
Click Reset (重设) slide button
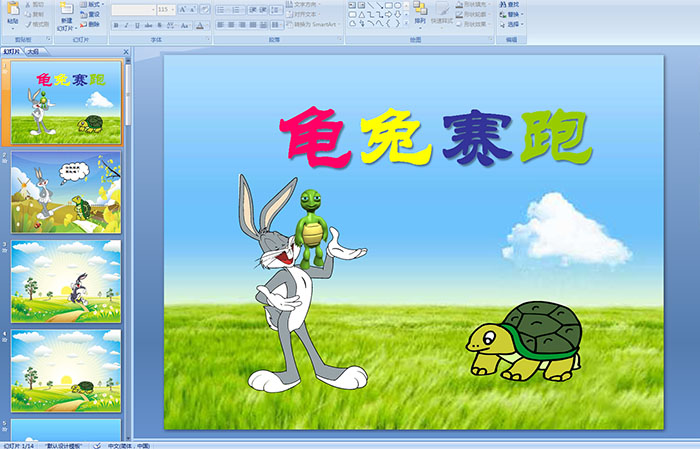pyautogui.click(x=90, y=14)
